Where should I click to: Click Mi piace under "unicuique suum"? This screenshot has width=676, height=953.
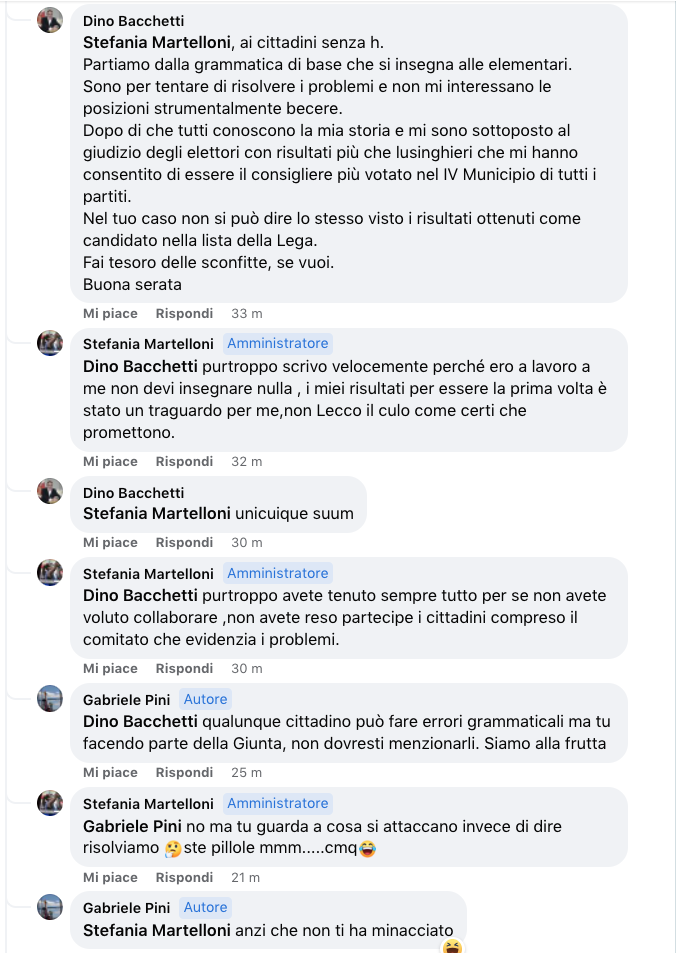[110, 542]
